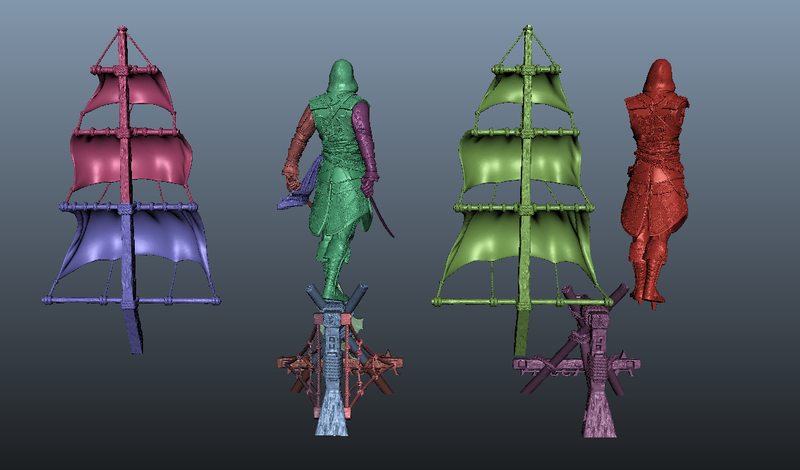800x470 pixels.
Task: Select the purple right arm of green figure
Action: 365,147
